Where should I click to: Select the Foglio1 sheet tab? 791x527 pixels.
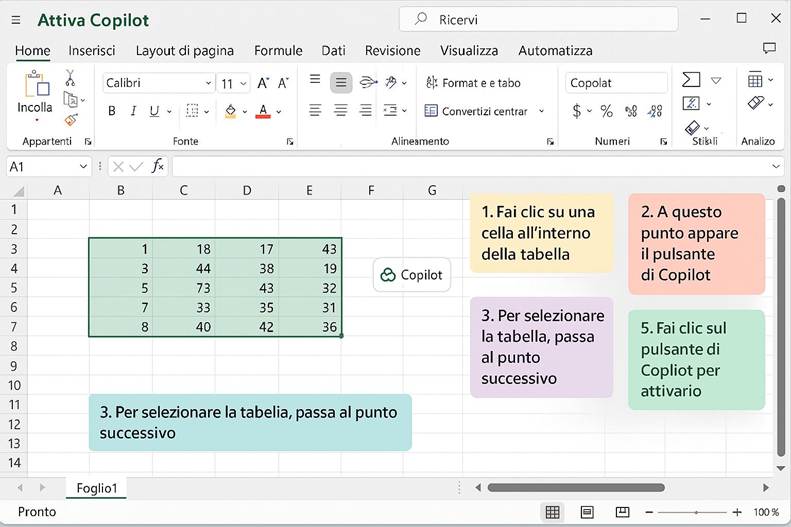96,488
